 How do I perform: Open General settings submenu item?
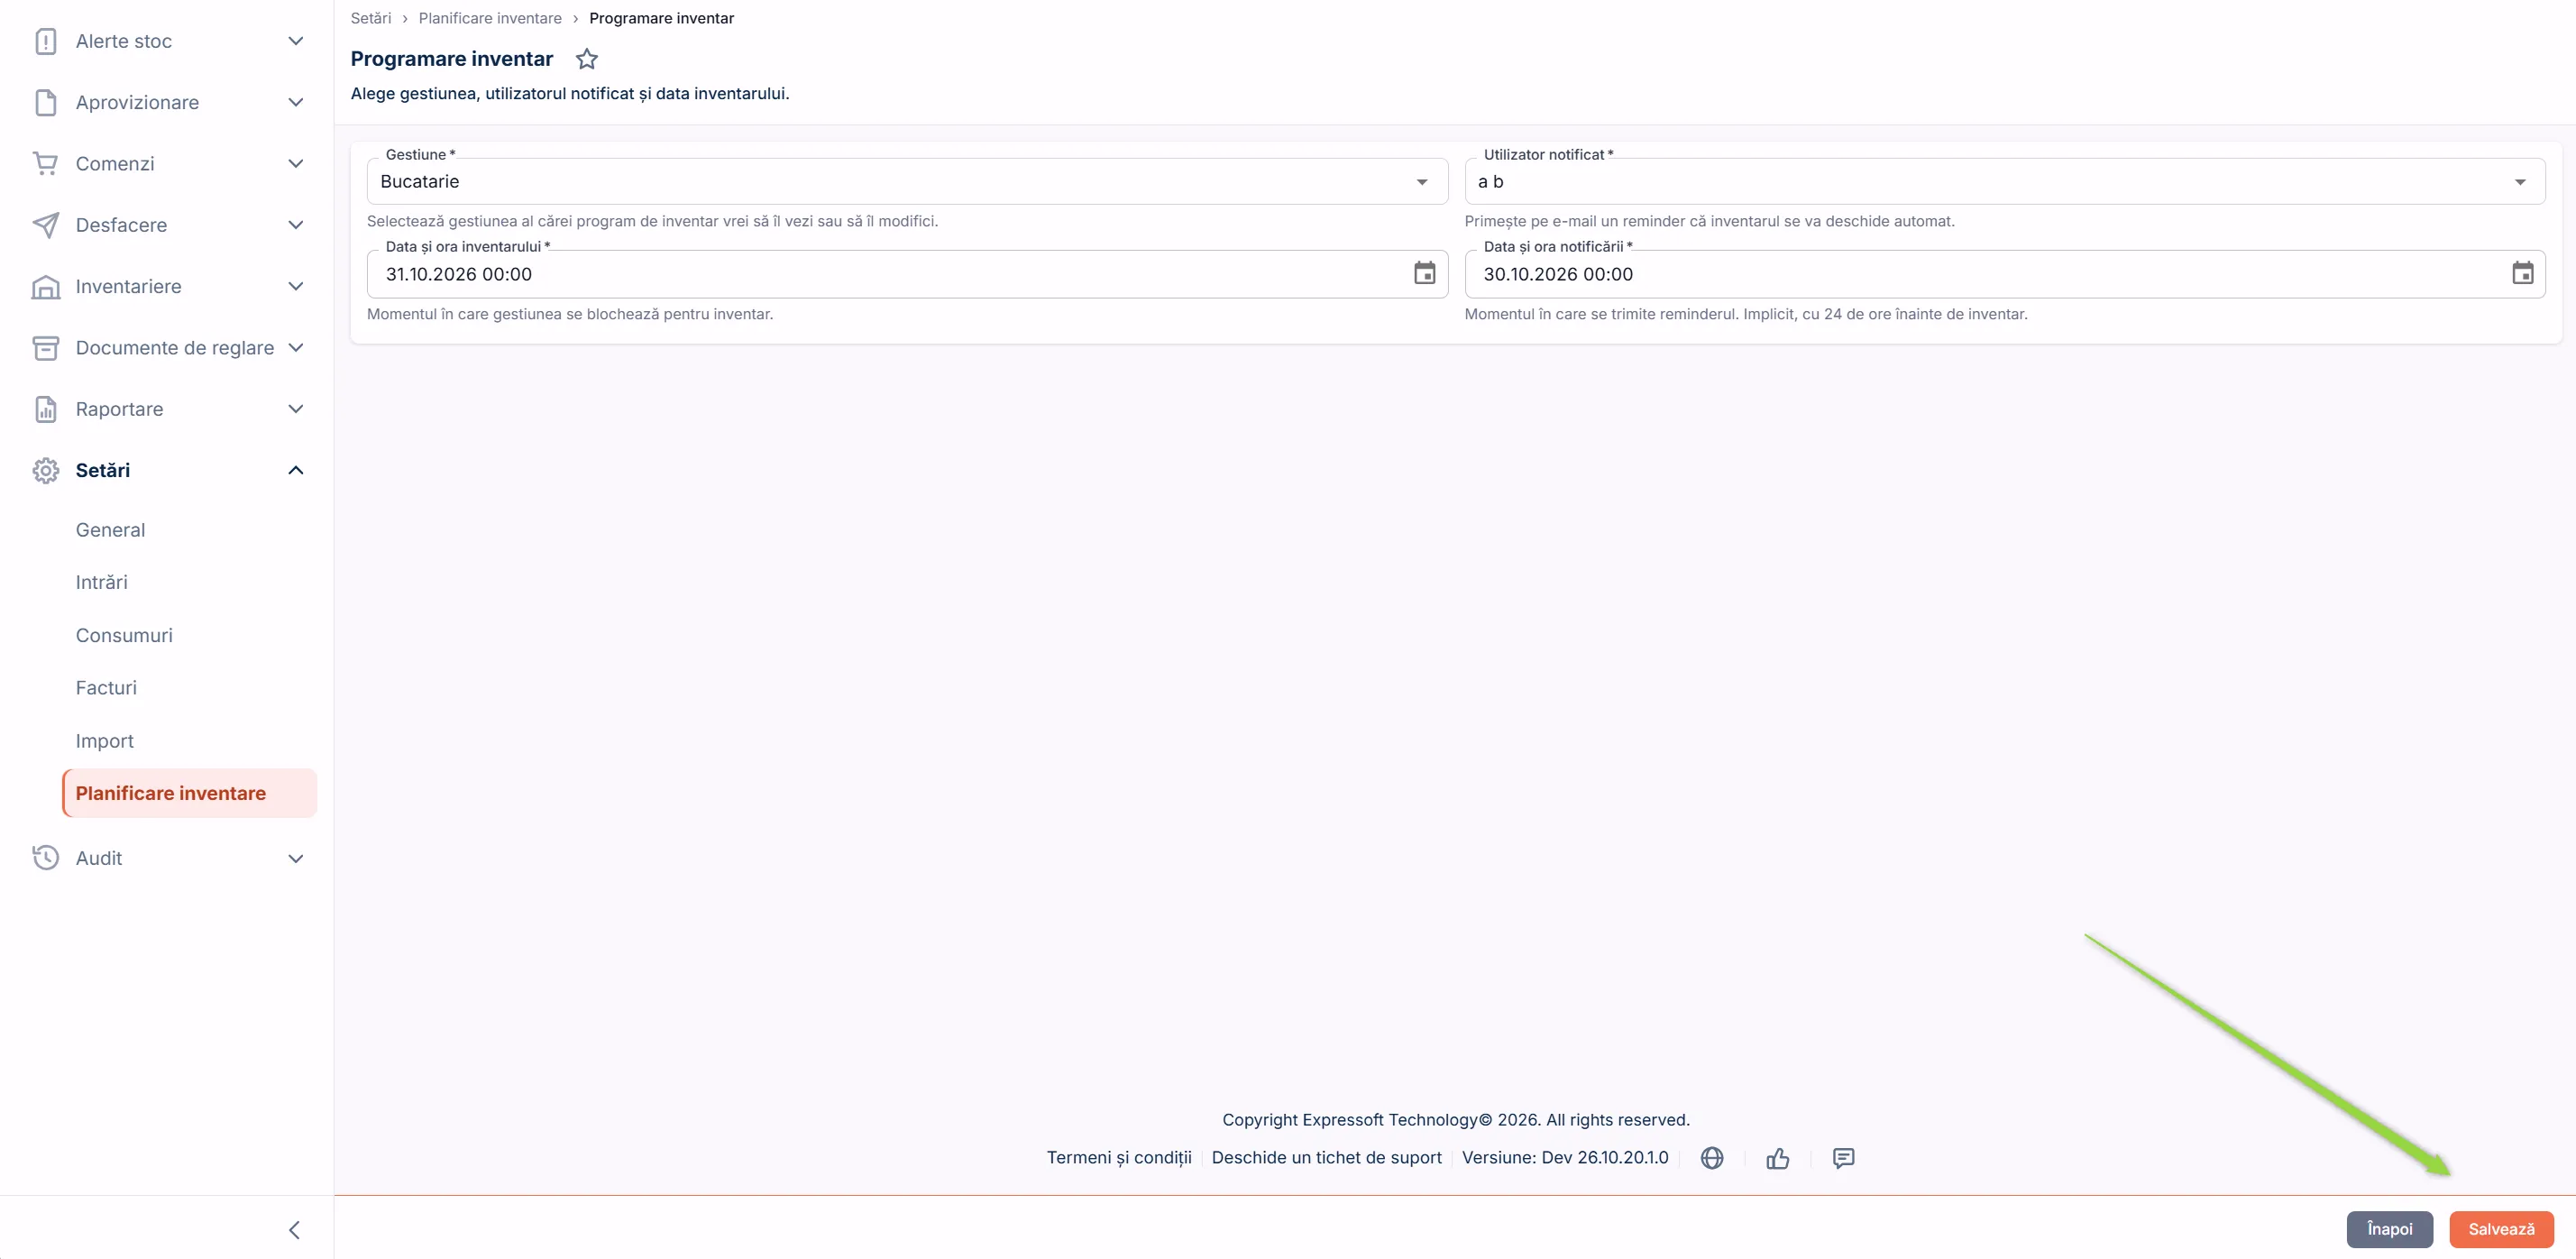tap(110, 530)
